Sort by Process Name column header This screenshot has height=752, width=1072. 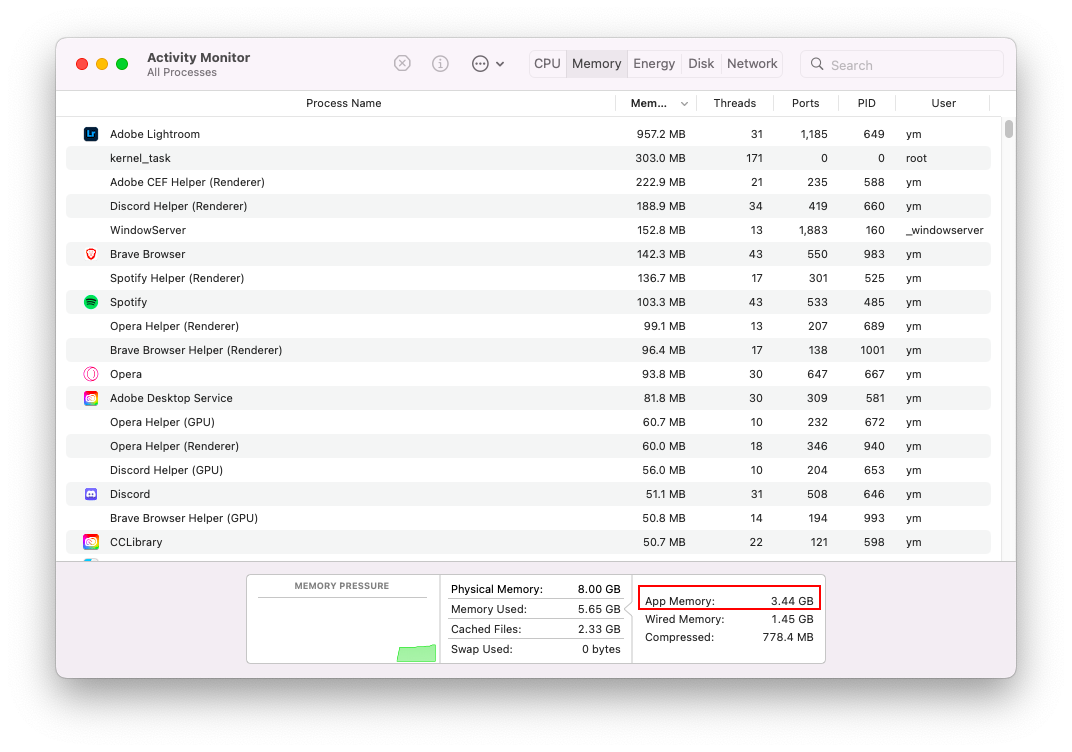343,103
